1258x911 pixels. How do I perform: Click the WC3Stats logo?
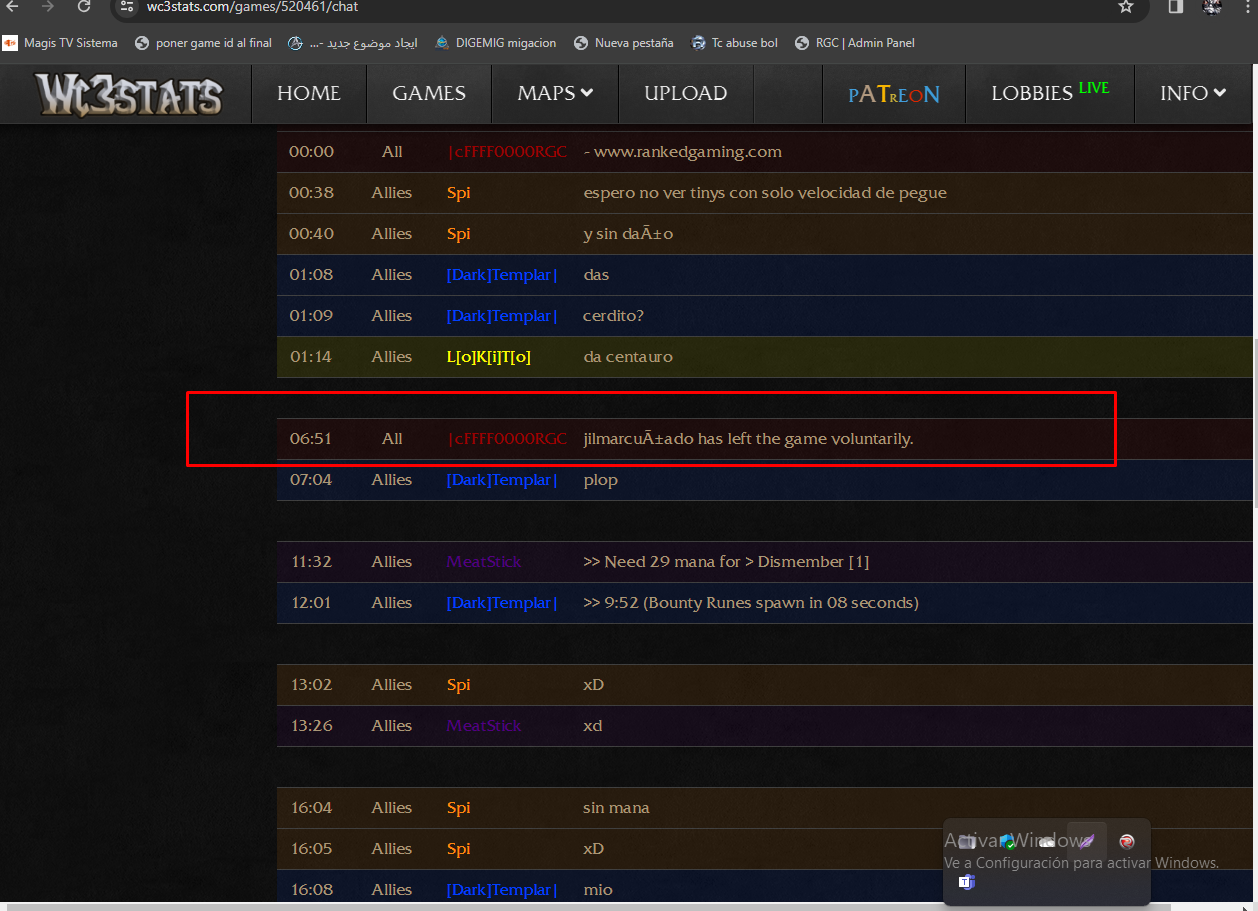point(129,94)
